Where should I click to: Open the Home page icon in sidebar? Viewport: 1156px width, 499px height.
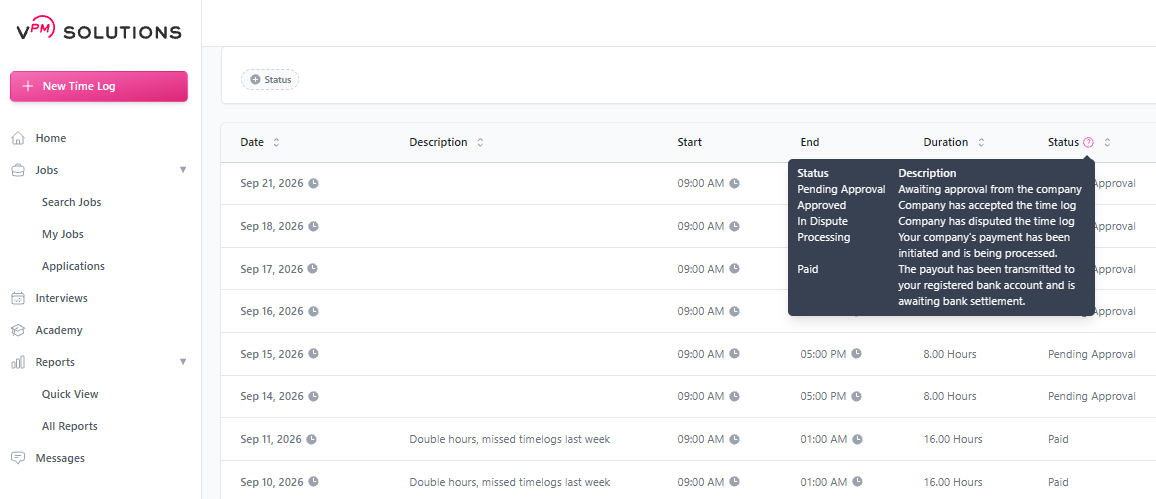18,138
